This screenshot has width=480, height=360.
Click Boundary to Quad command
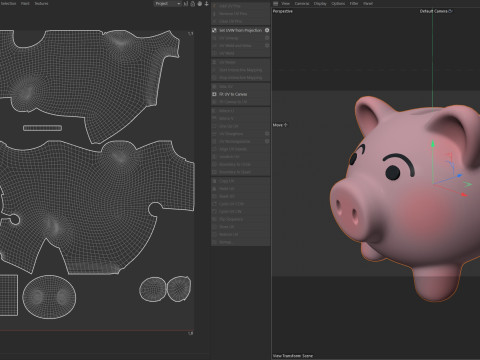(232, 172)
